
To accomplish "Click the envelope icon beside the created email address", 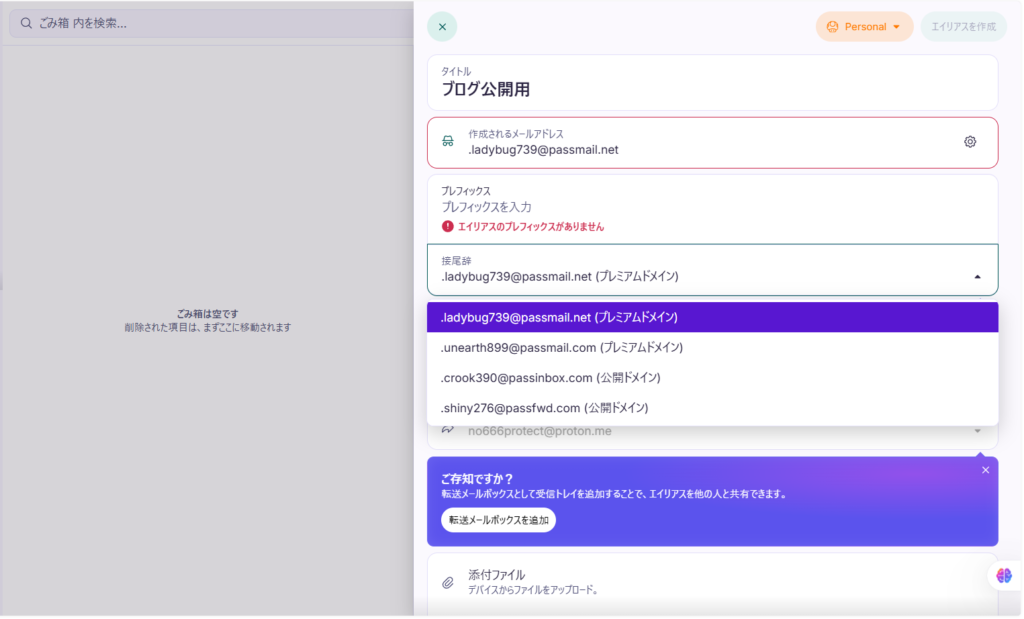I will pyautogui.click(x=446, y=141).
